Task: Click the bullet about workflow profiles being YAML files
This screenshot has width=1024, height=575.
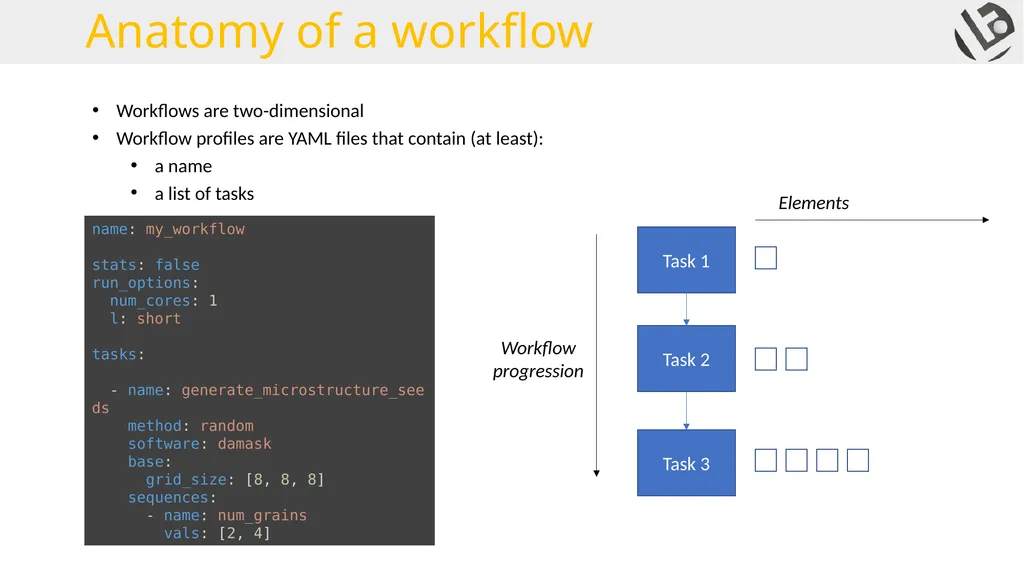Action: pos(330,139)
